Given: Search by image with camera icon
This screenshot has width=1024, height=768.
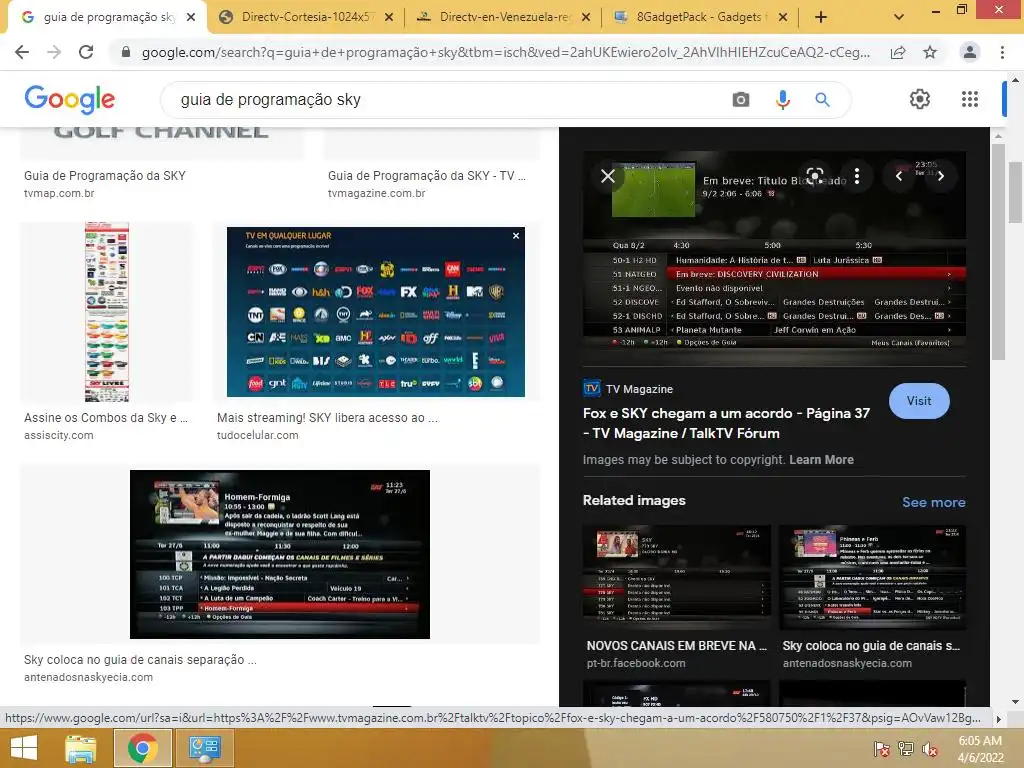Looking at the screenshot, I should coord(741,99).
